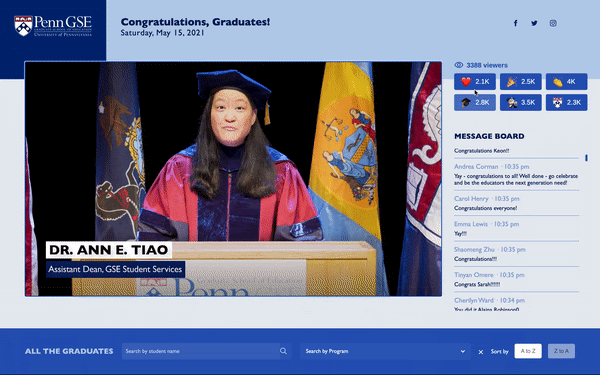
Task: Click the 'Yay!!!' message from Emma Lewis
Action: click(460, 233)
